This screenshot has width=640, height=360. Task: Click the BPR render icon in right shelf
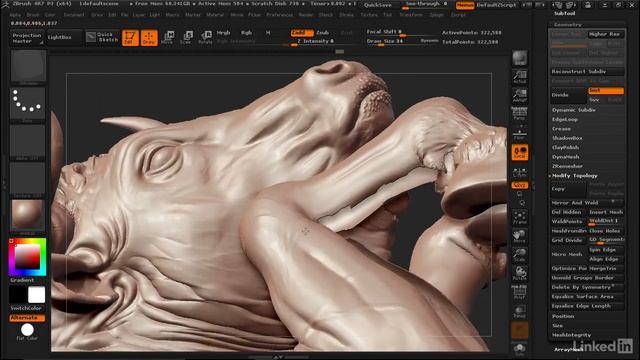click(520, 58)
